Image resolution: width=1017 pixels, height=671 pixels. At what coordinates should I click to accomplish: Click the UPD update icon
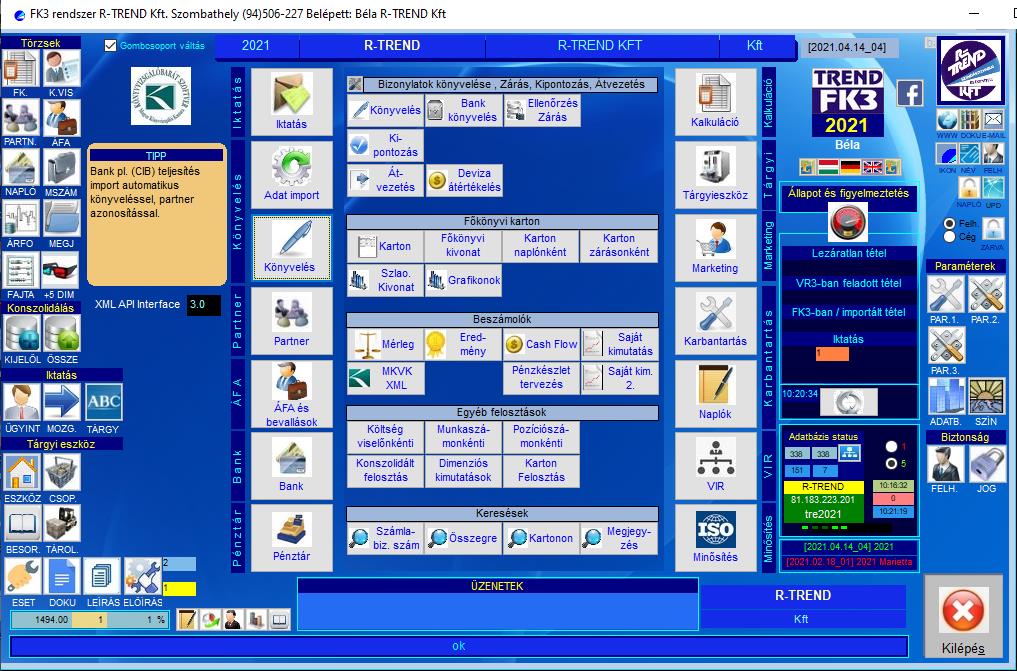click(993, 188)
